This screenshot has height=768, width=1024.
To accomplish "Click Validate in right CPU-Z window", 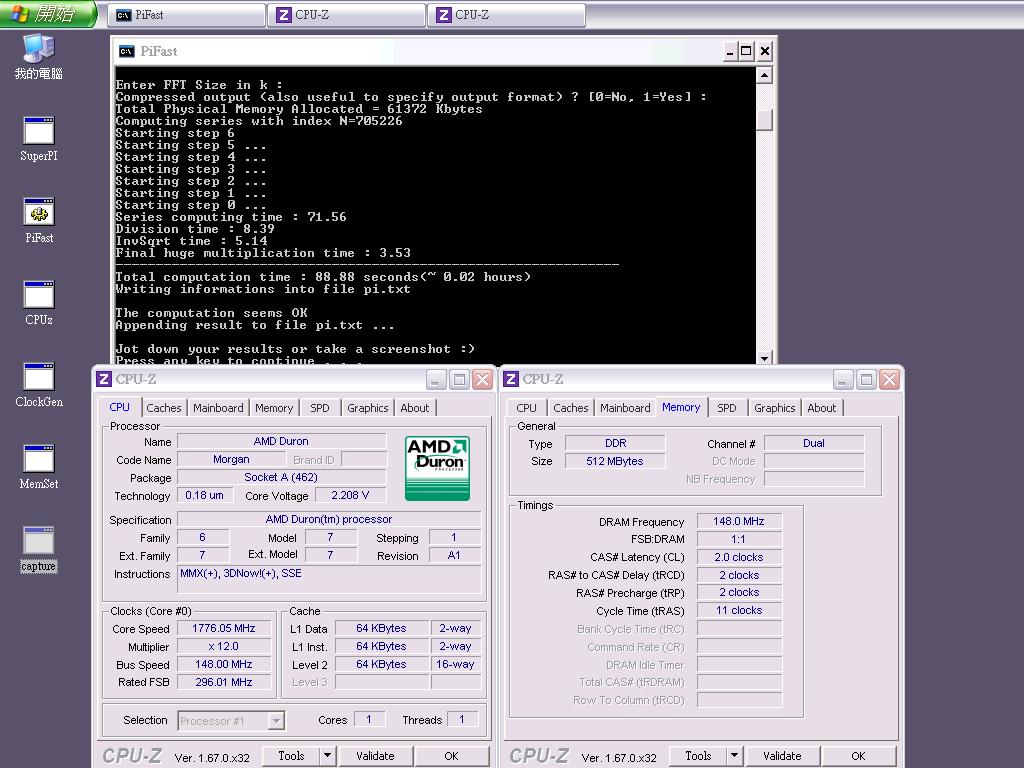I will pyautogui.click(x=782, y=756).
